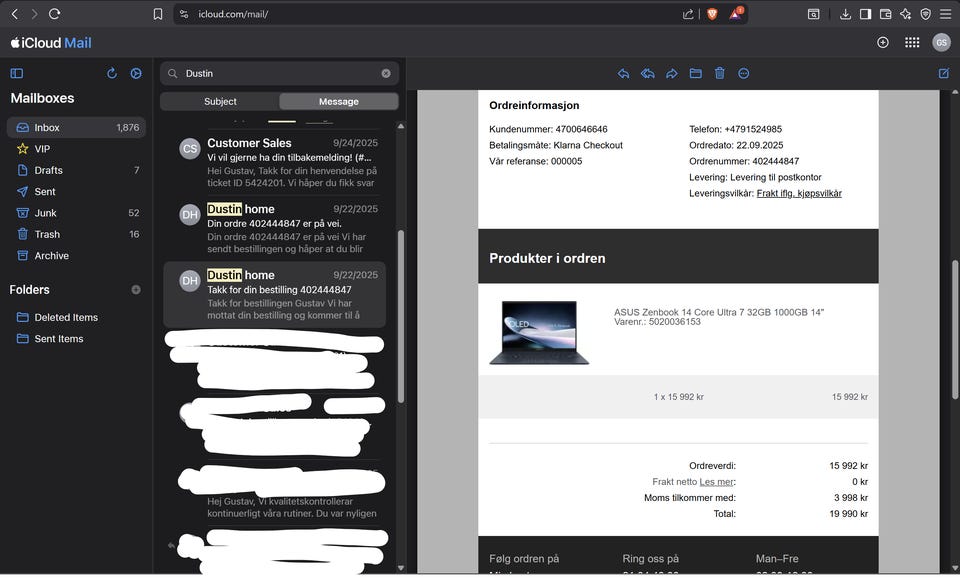This screenshot has width=960, height=579.
Task: Compose a new email message
Action: 944,73
